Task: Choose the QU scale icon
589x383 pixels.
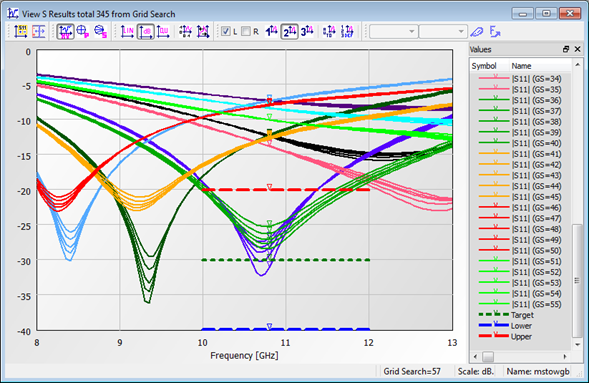Action: click(163, 32)
